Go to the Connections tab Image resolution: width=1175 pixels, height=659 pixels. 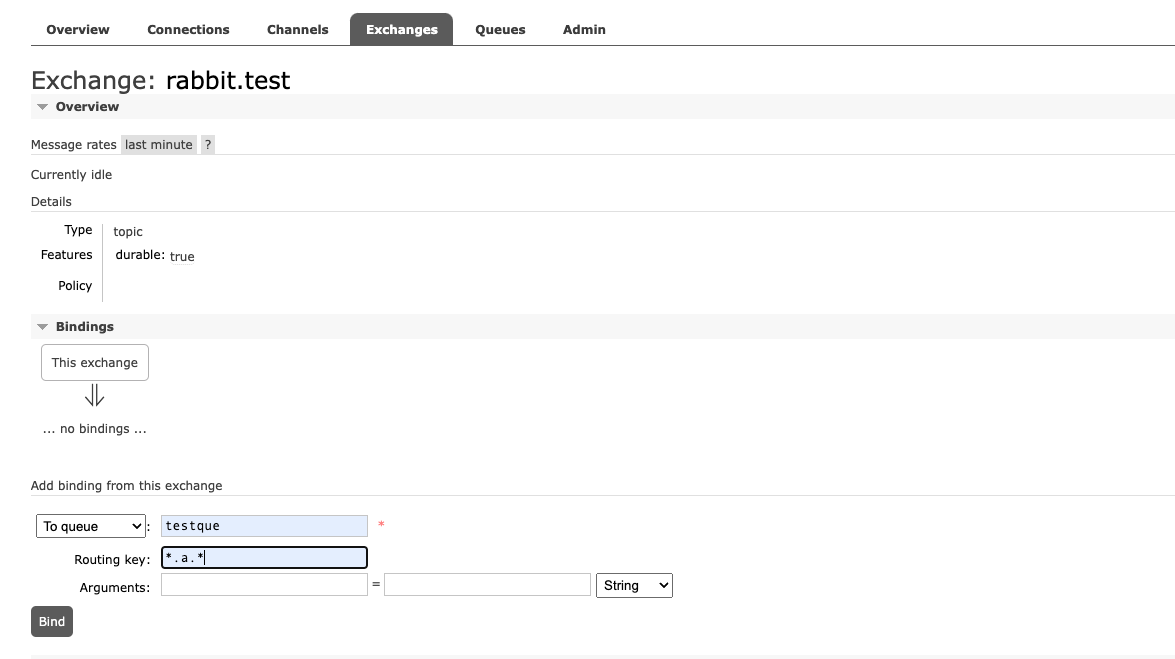coord(188,29)
